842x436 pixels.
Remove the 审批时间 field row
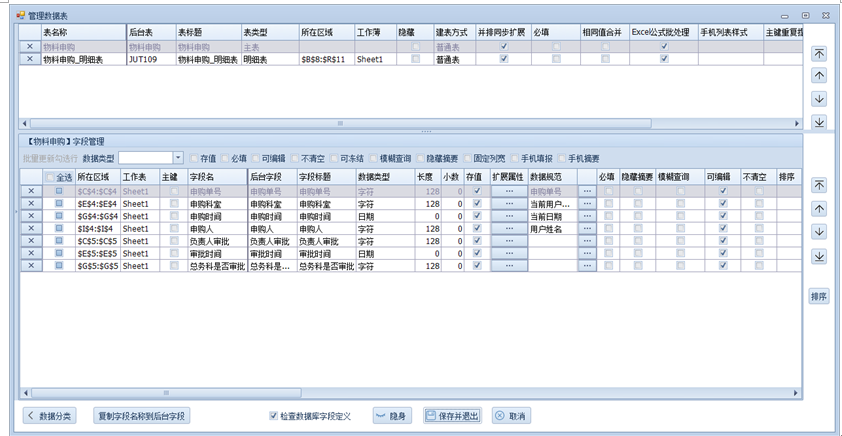(30, 254)
